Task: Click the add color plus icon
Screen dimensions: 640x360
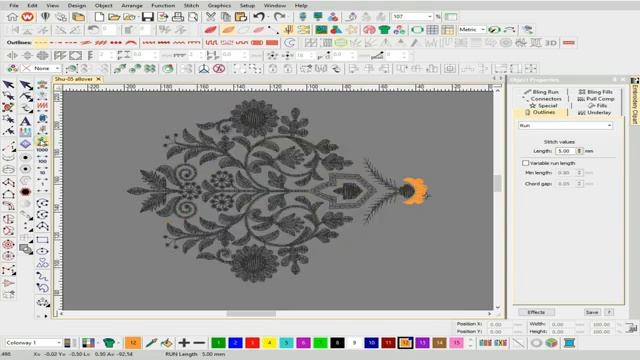Action: (184, 343)
